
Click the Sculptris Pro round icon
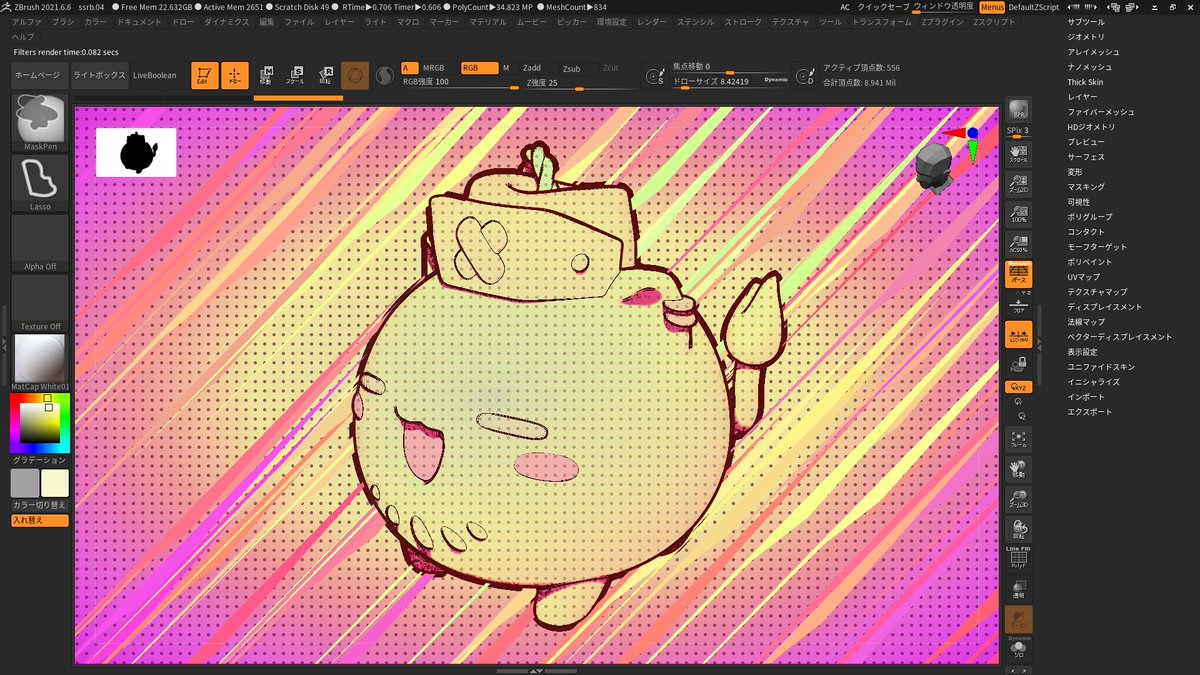click(x=385, y=75)
